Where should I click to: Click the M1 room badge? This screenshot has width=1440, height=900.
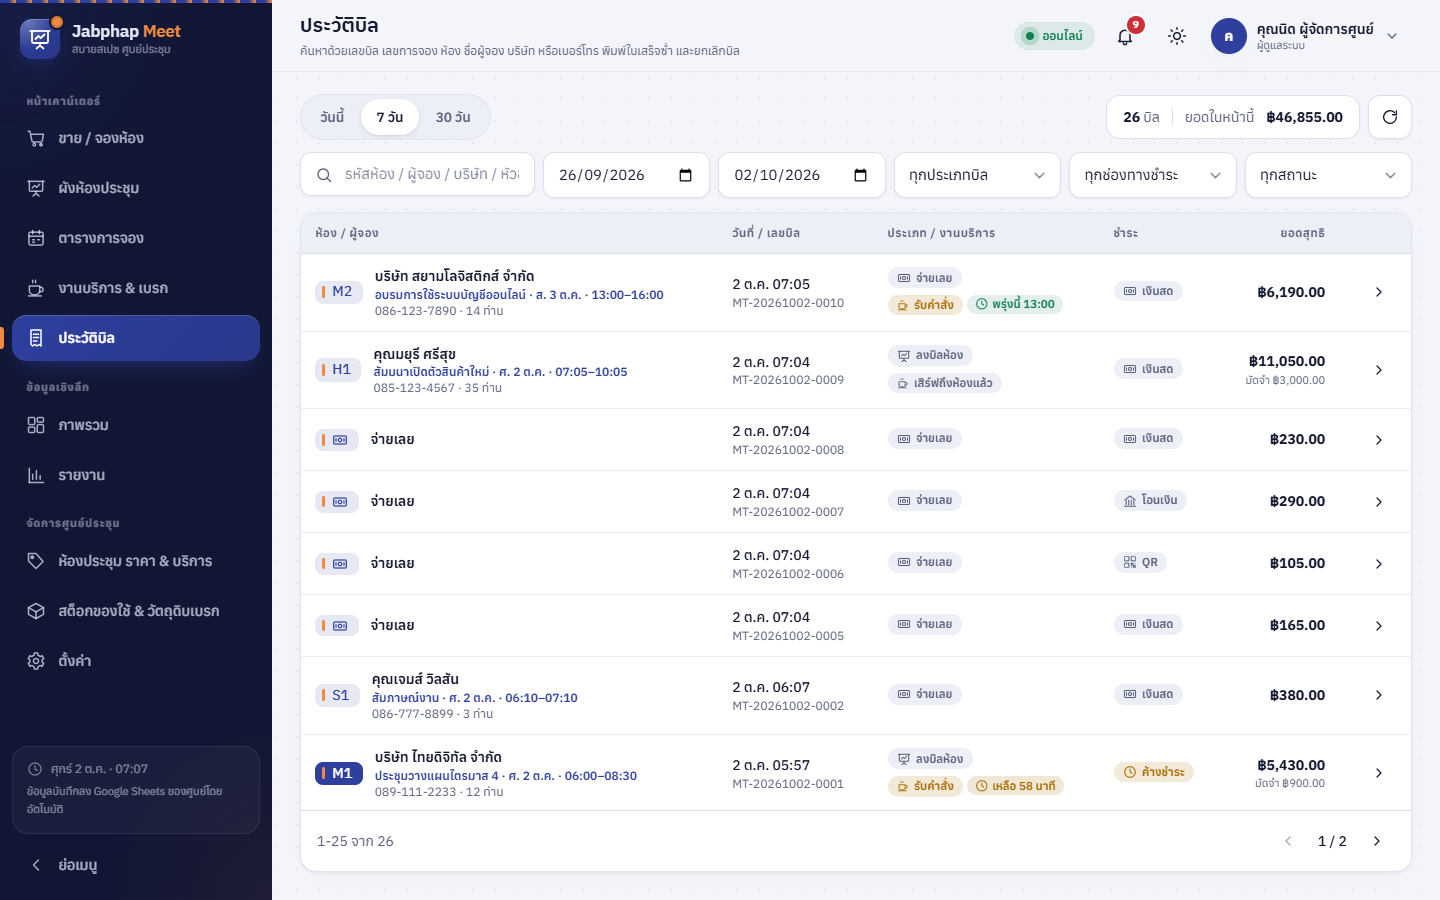[x=338, y=773]
